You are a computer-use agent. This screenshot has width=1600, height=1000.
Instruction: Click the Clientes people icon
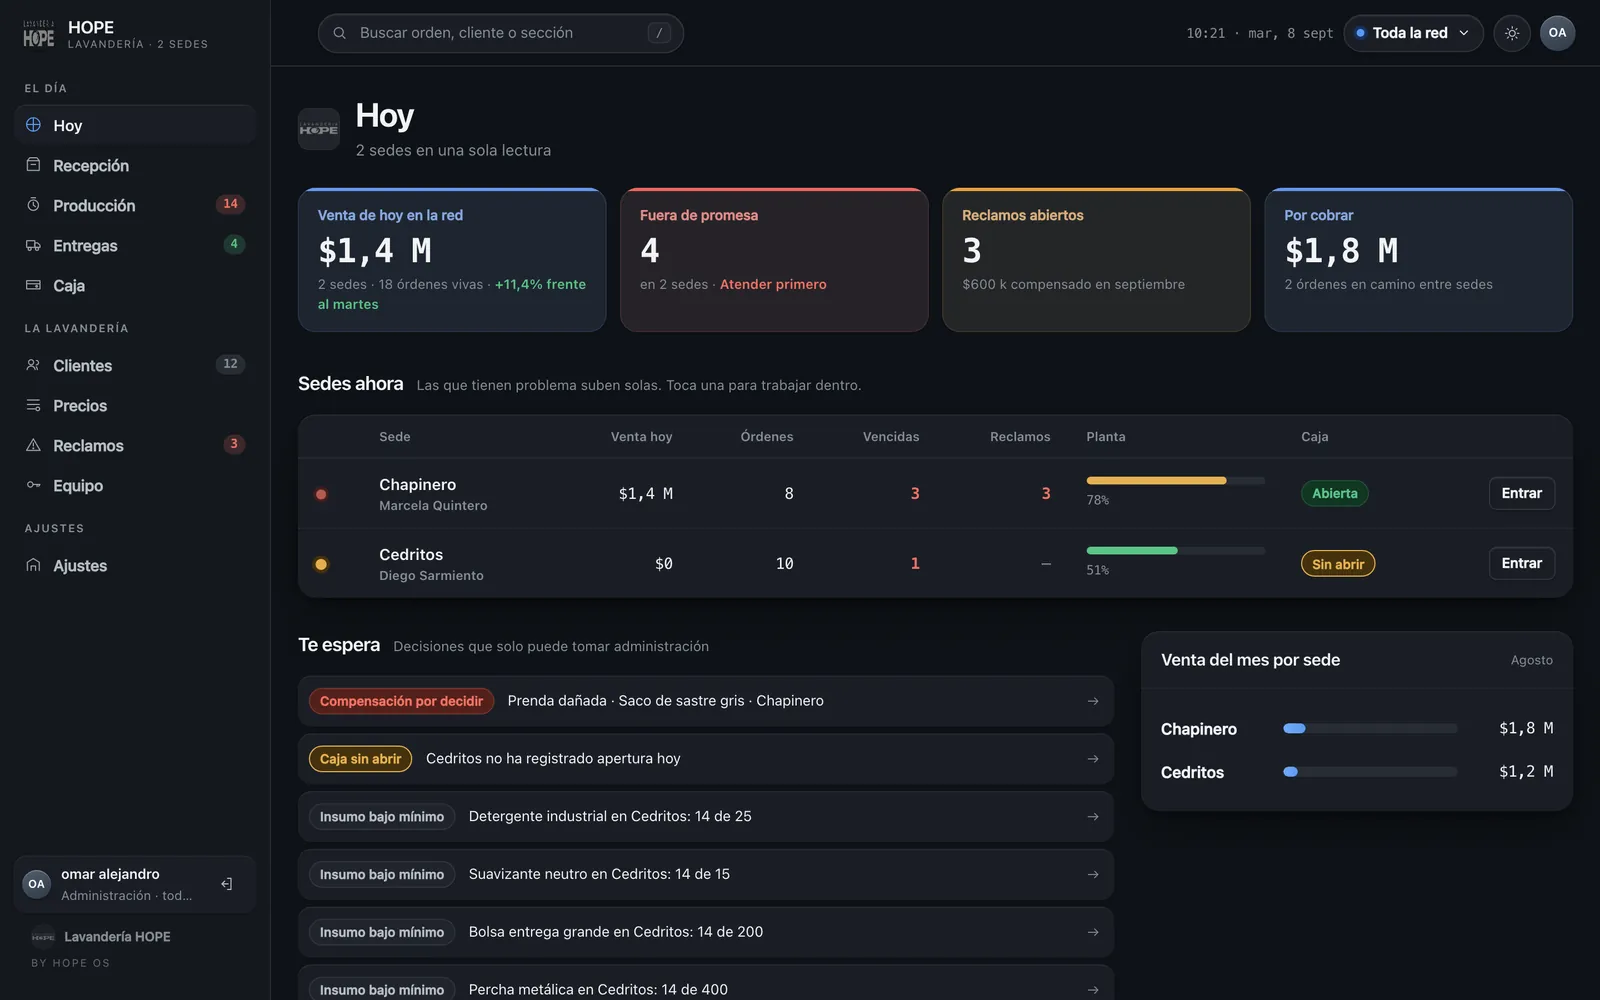pyautogui.click(x=33, y=365)
